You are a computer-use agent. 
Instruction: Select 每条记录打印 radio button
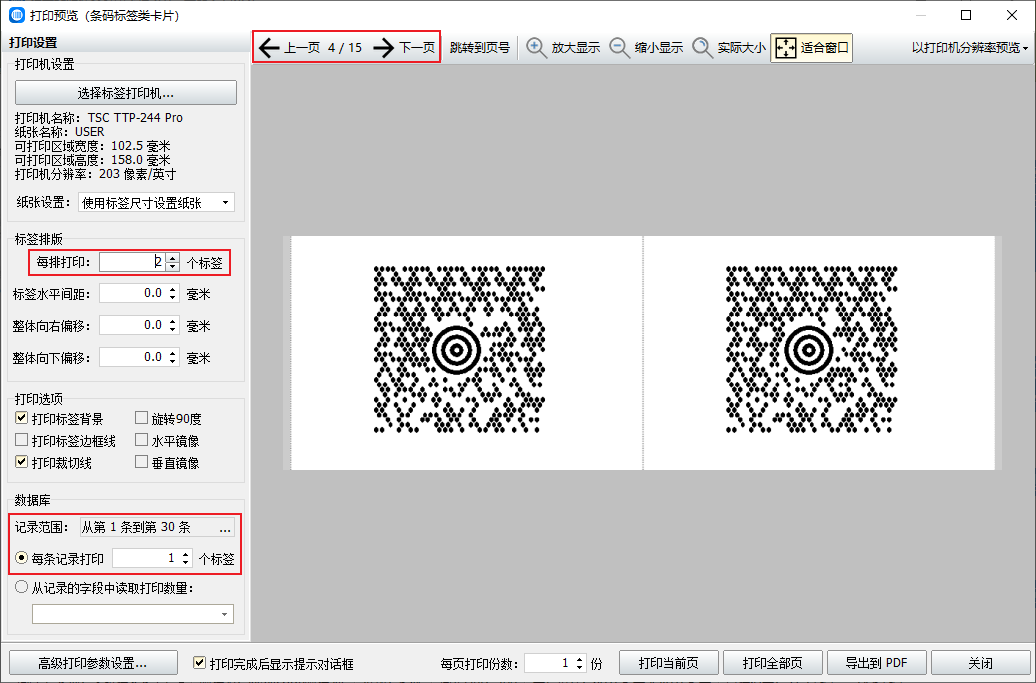tap(22, 558)
